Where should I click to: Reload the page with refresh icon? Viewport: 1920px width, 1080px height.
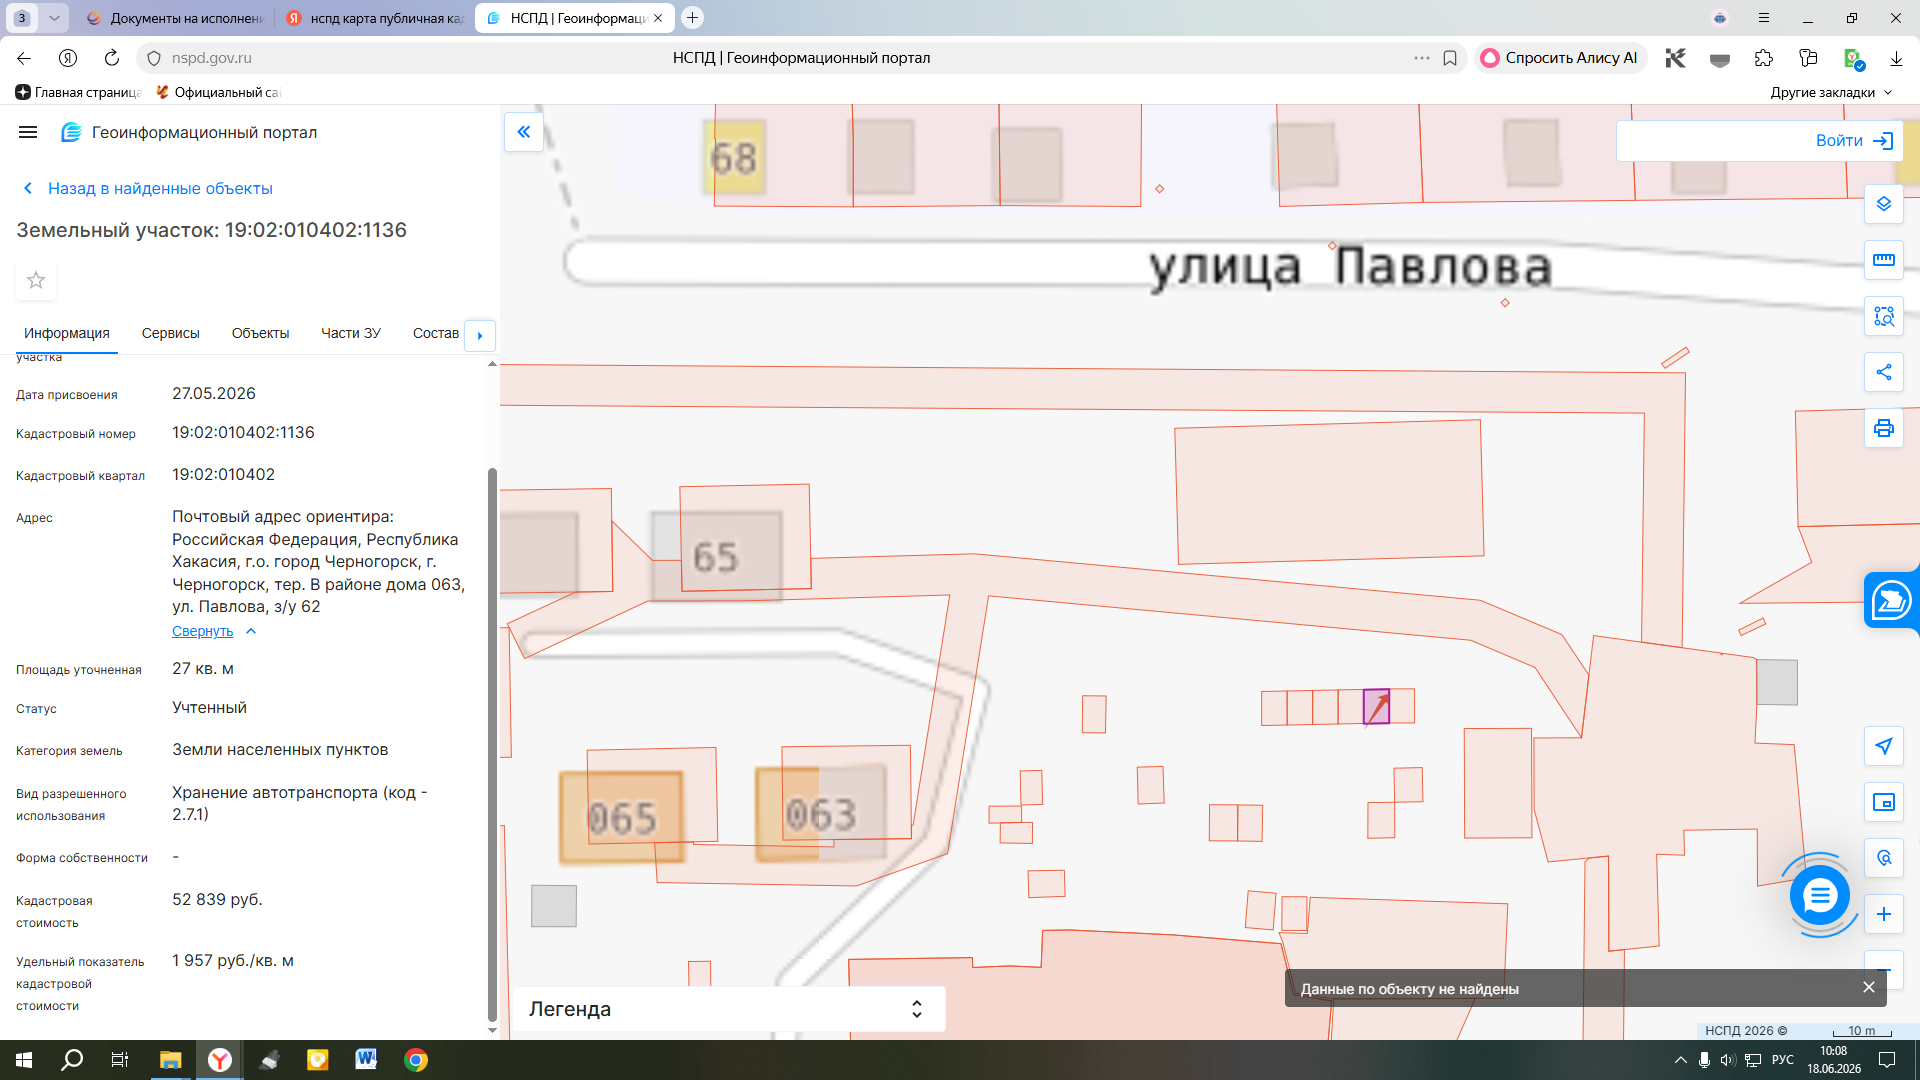[x=112, y=58]
